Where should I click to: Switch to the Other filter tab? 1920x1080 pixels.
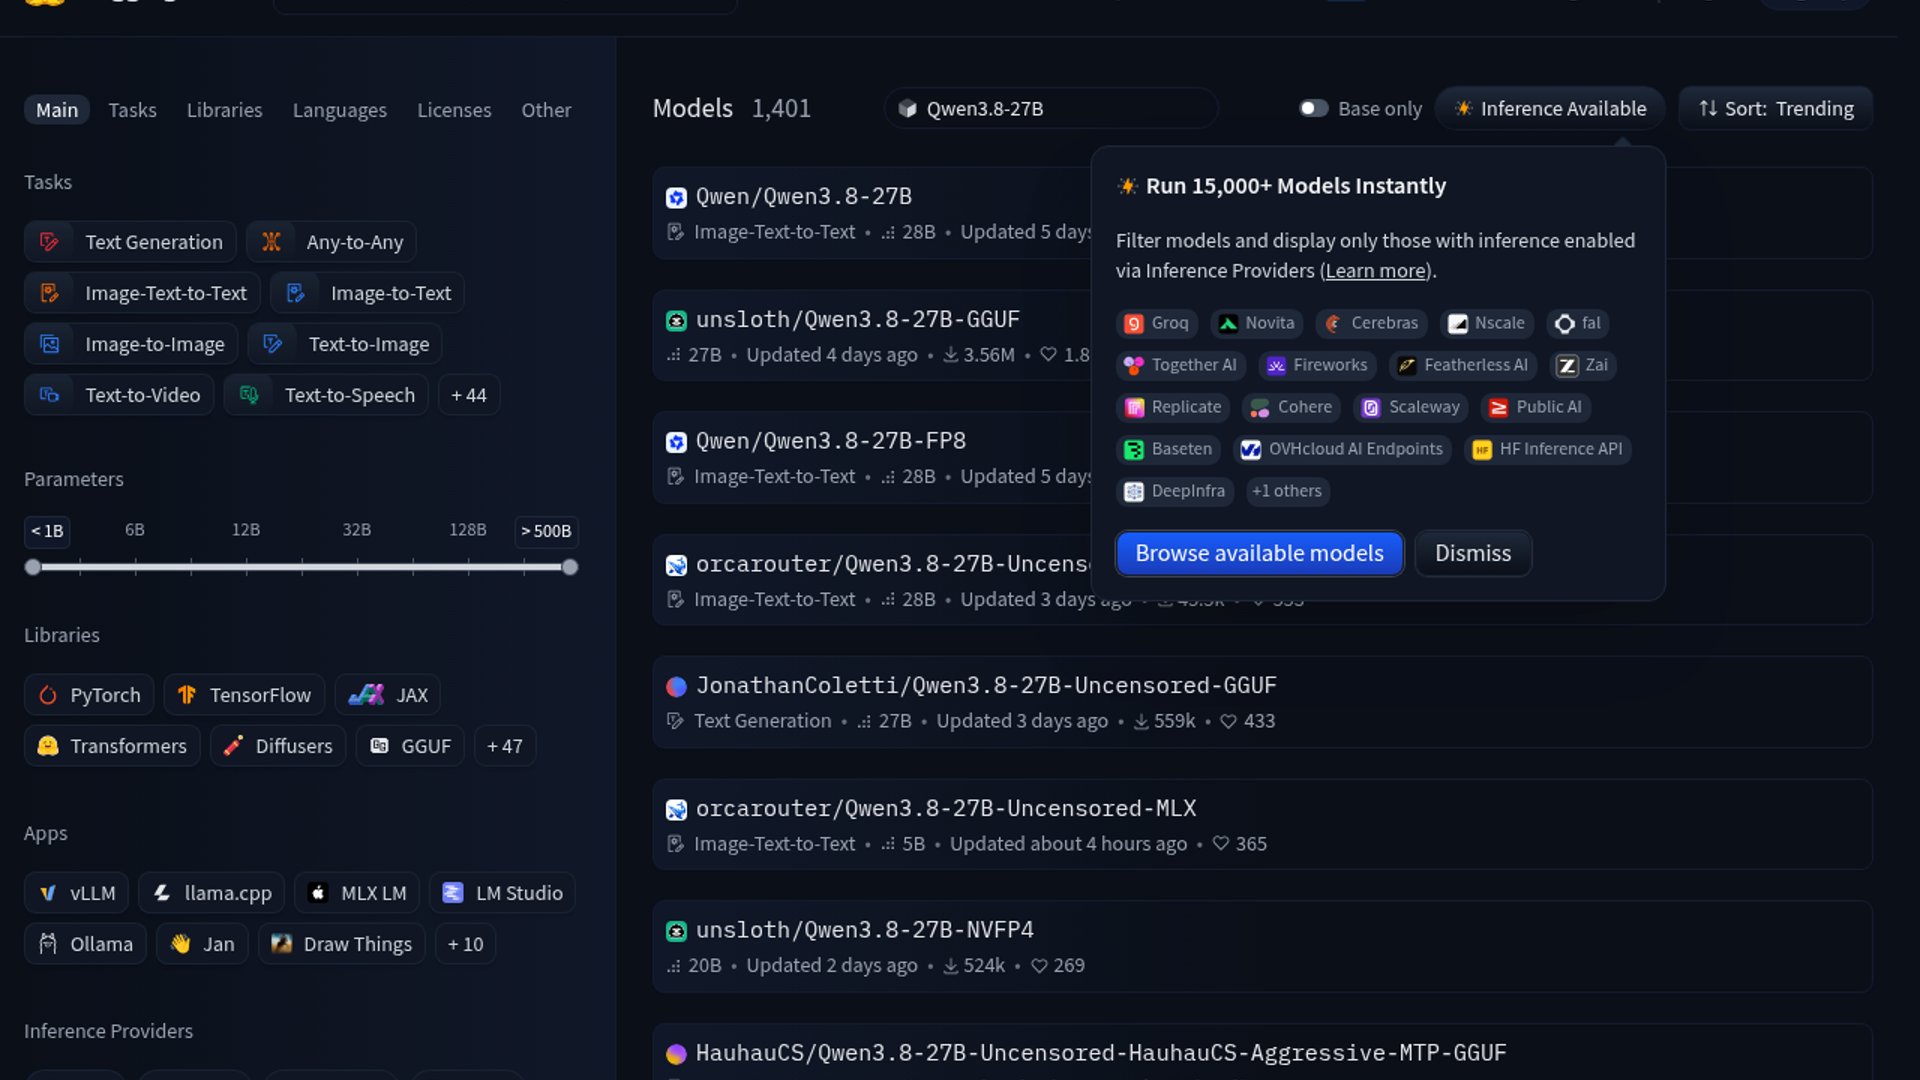[x=546, y=110]
